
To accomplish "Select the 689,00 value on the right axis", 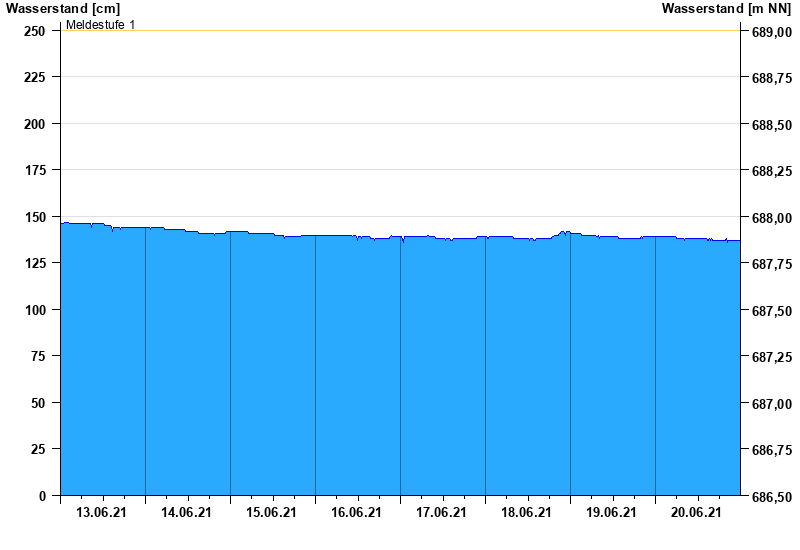I will [771, 32].
